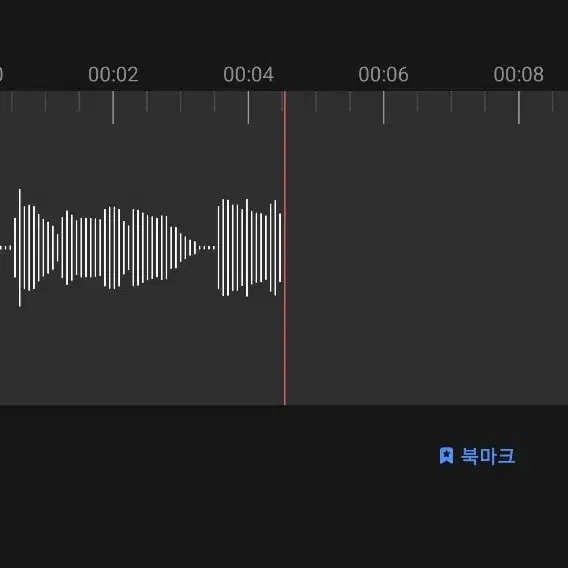Select the first bar of the second waveform burst
Screen dimensions: 568x568
point(218,248)
